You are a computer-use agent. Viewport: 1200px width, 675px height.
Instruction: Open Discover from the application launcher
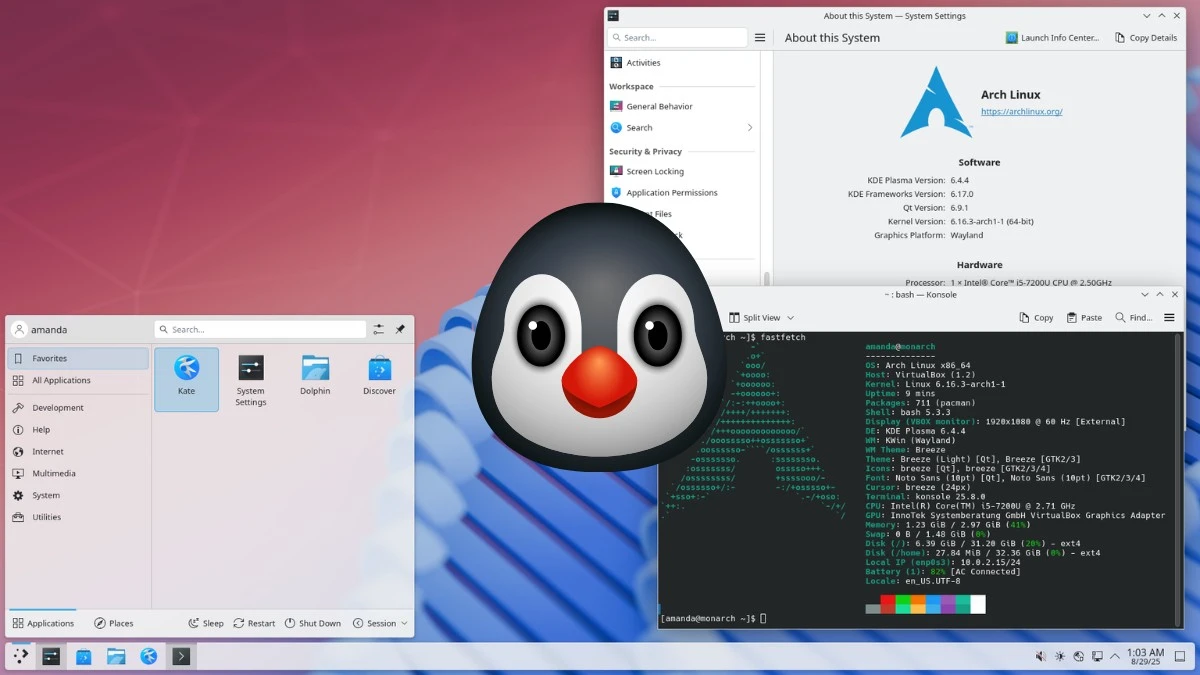pyautogui.click(x=379, y=379)
